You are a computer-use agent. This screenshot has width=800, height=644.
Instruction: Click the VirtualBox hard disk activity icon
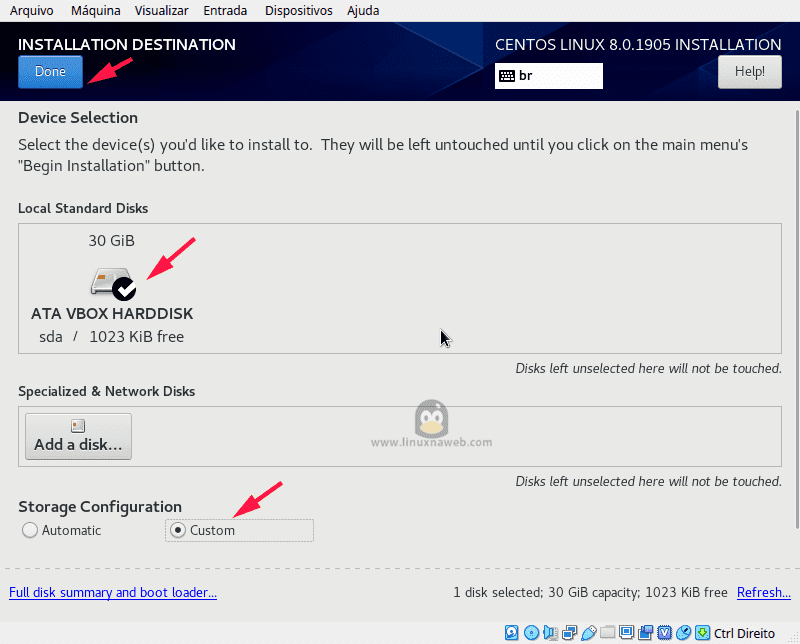point(512,633)
